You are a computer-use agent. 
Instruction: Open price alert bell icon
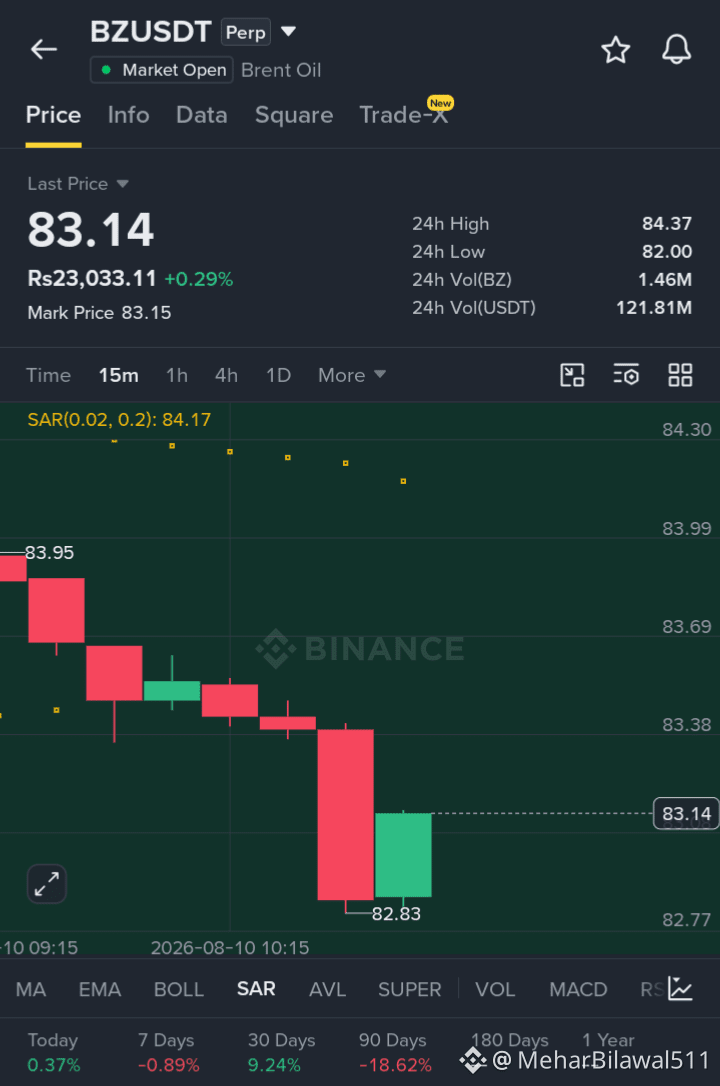click(x=676, y=49)
